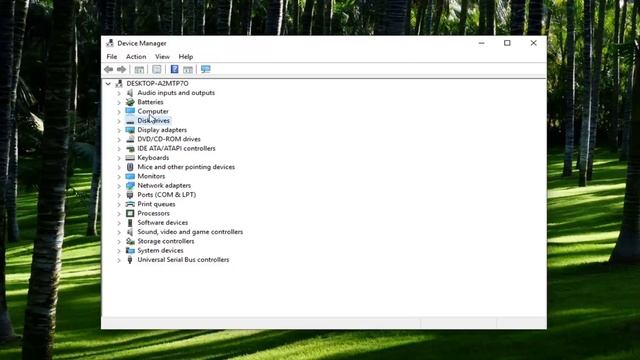
Task: Select the Computer tree item
Action: (153, 111)
